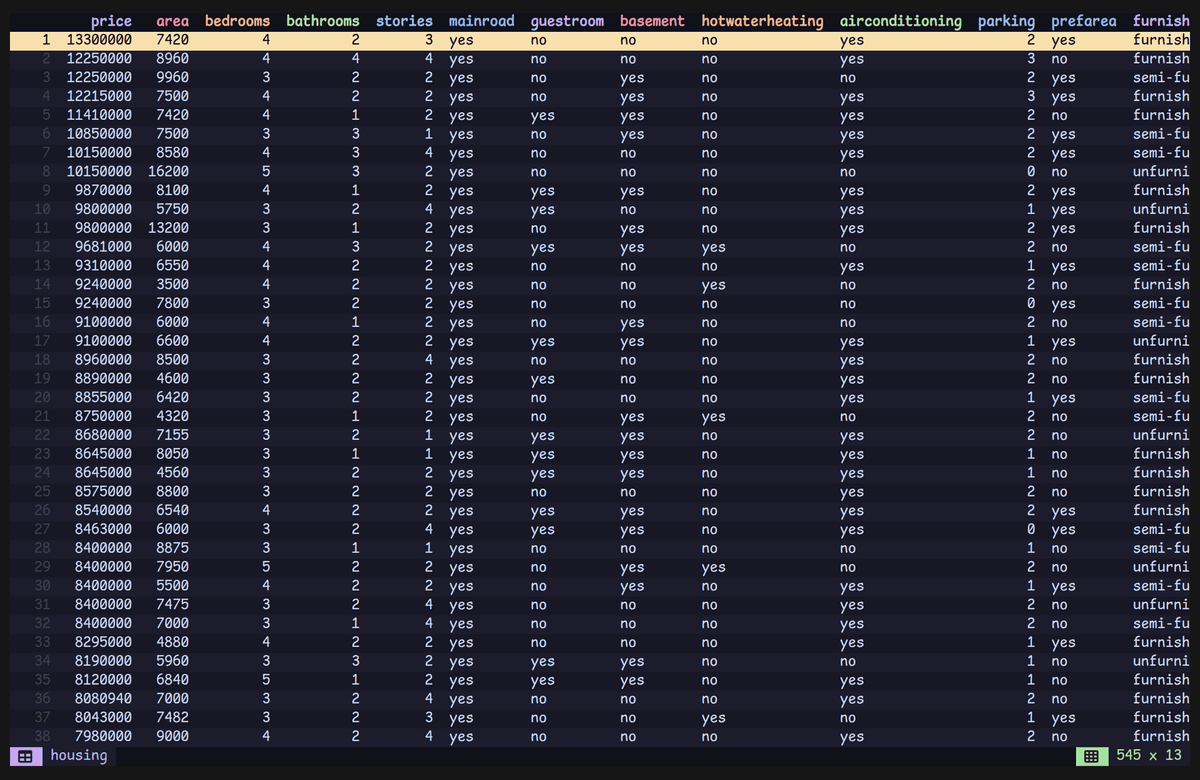Viewport: 1200px width, 780px height.
Task: Select the area column header
Action: tap(173, 21)
